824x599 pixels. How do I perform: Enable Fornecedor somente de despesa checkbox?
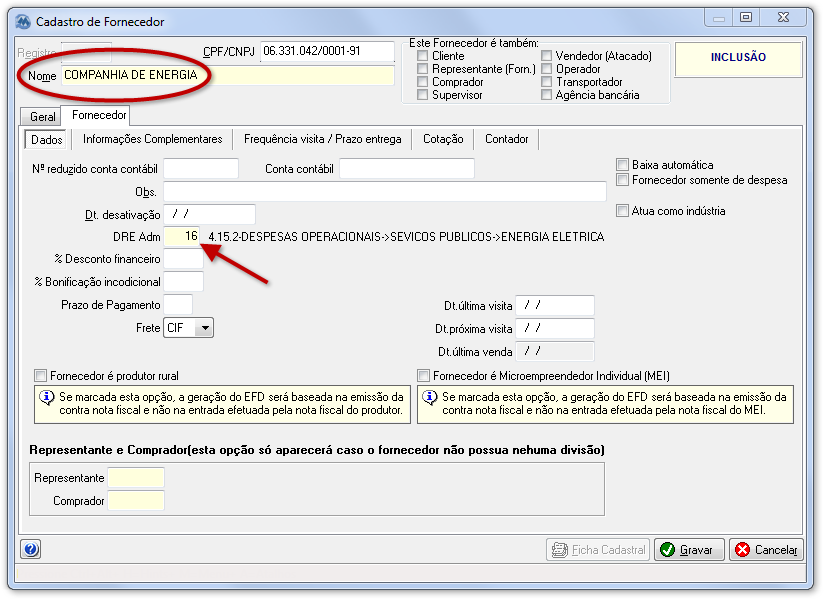(622, 180)
